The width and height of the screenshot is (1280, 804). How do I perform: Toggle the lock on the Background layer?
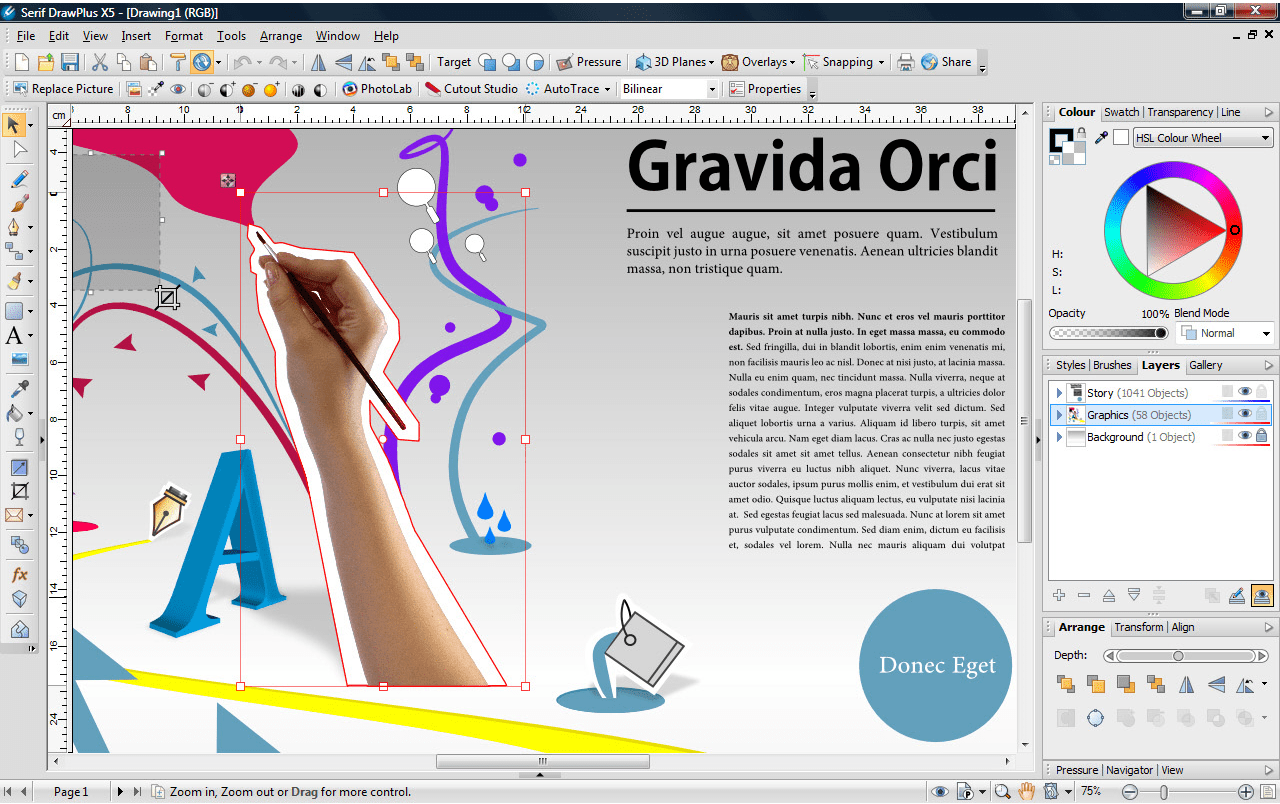coord(1262,436)
